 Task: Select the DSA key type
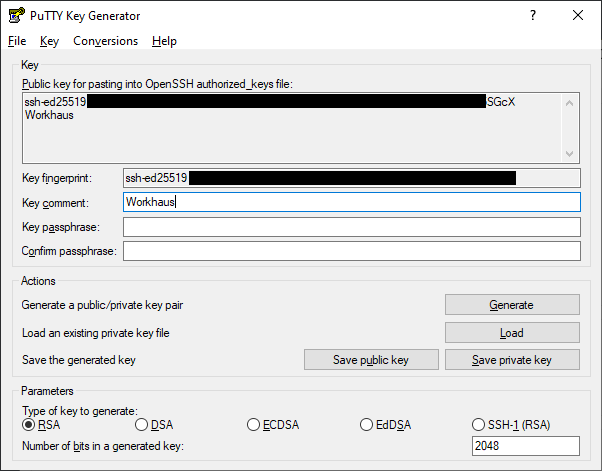pyautogui.click(x=154, y=425)
